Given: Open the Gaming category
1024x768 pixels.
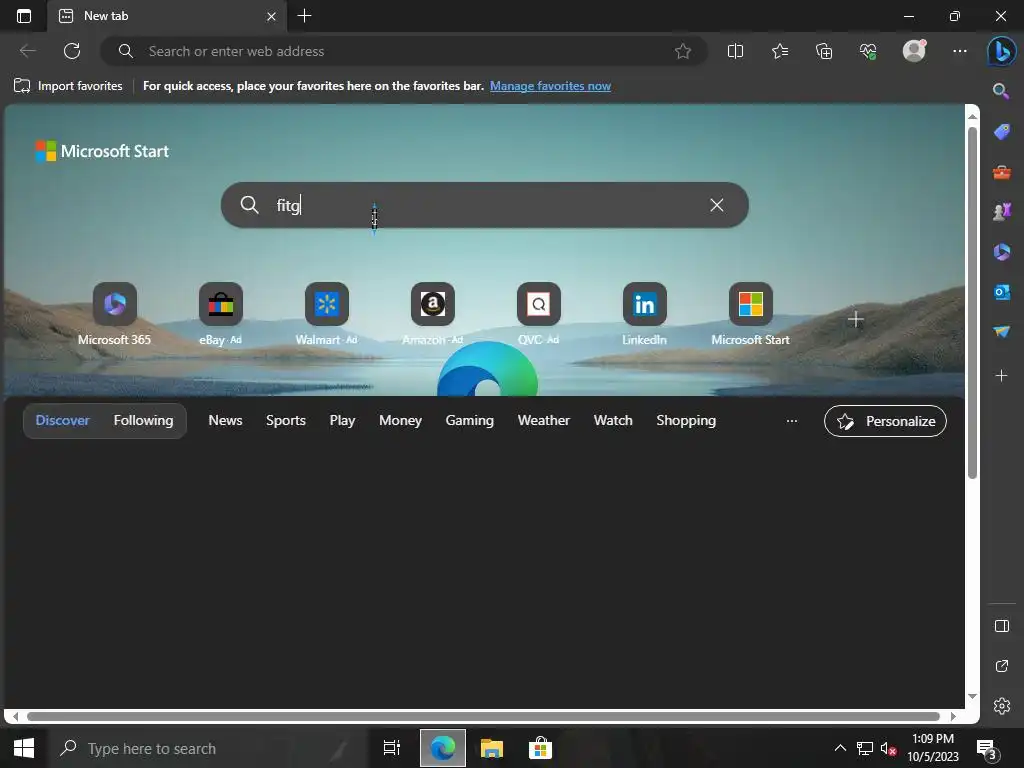Looking at the screenshot, I should click(x=470, y=420).
